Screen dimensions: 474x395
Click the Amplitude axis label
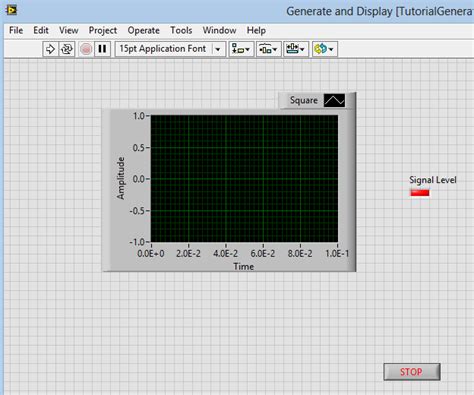pyautogui.click(x=121, y=178)
